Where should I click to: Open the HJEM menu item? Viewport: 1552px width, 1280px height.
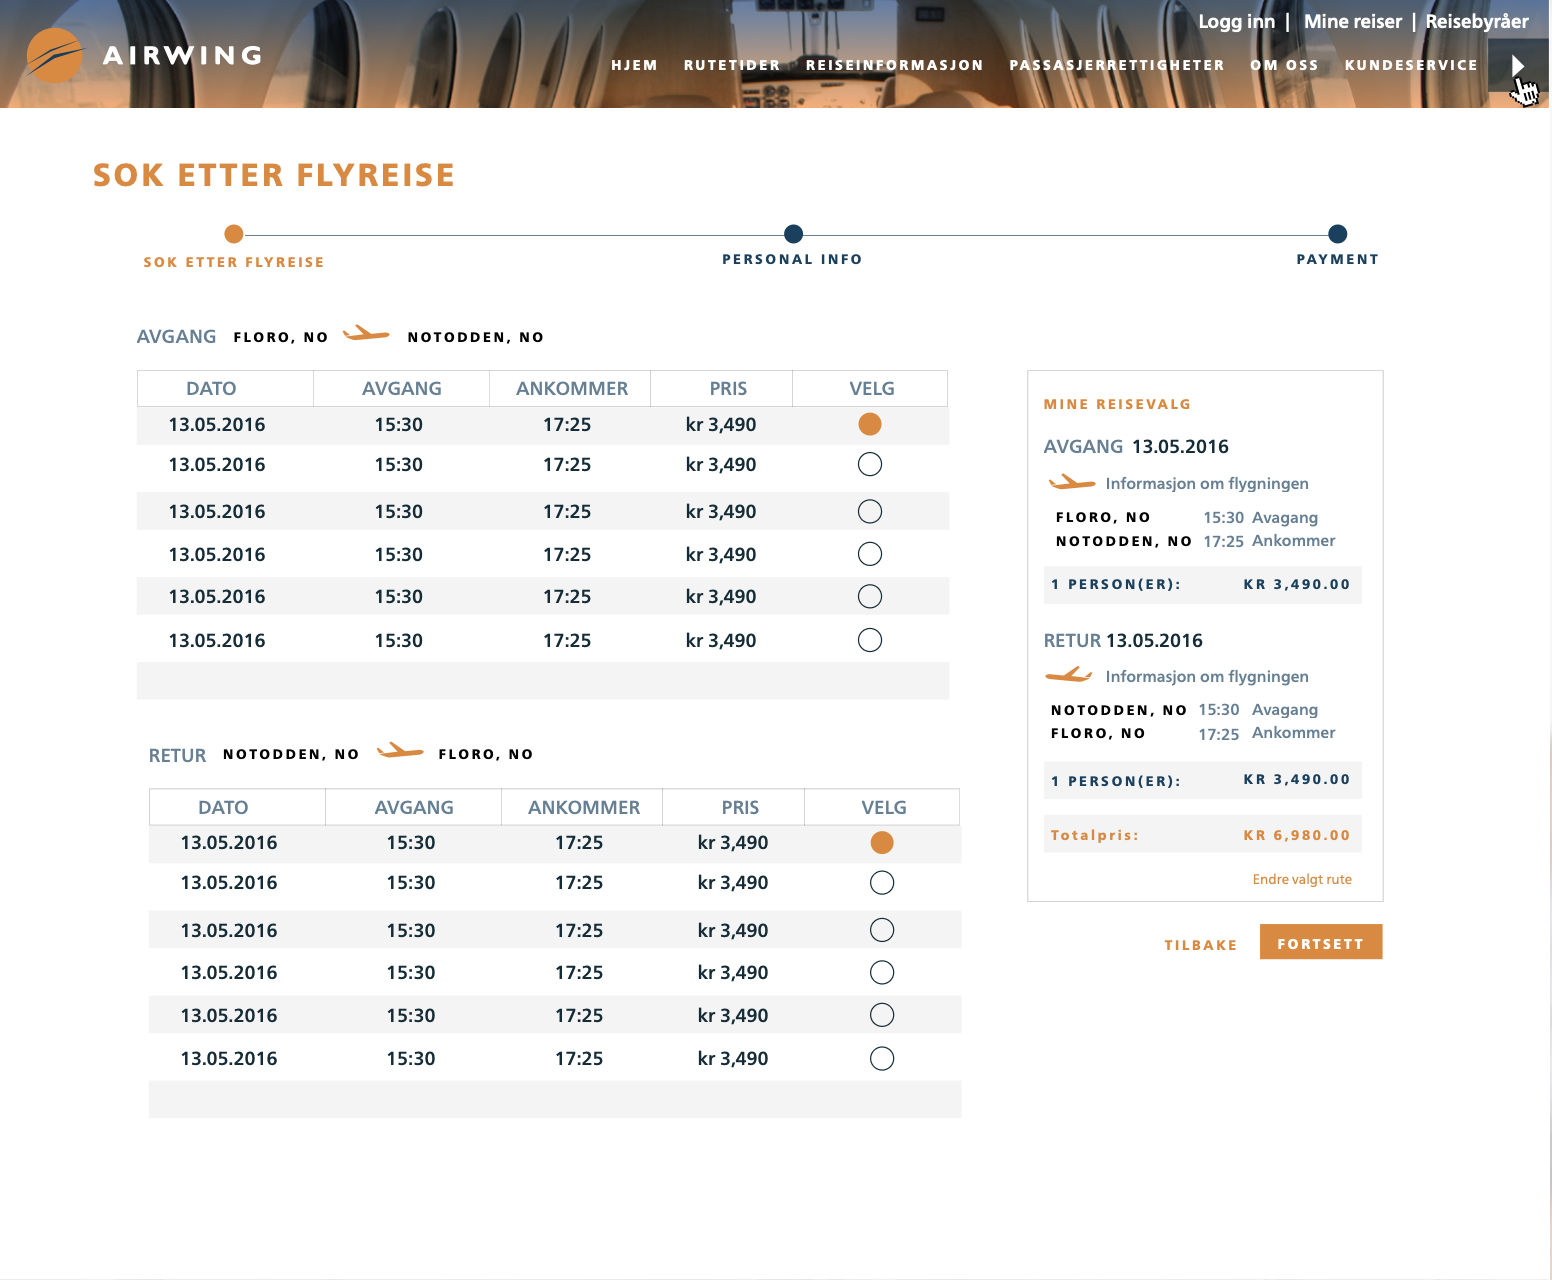(634, 65)
